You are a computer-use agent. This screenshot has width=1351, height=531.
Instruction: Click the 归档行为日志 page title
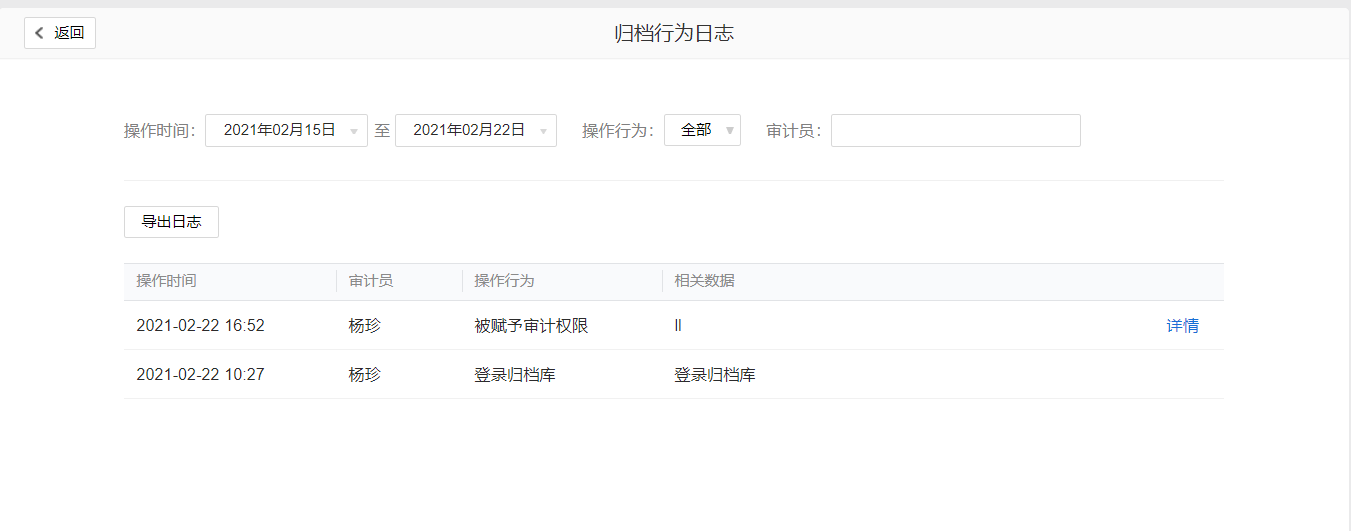point(674,33)
